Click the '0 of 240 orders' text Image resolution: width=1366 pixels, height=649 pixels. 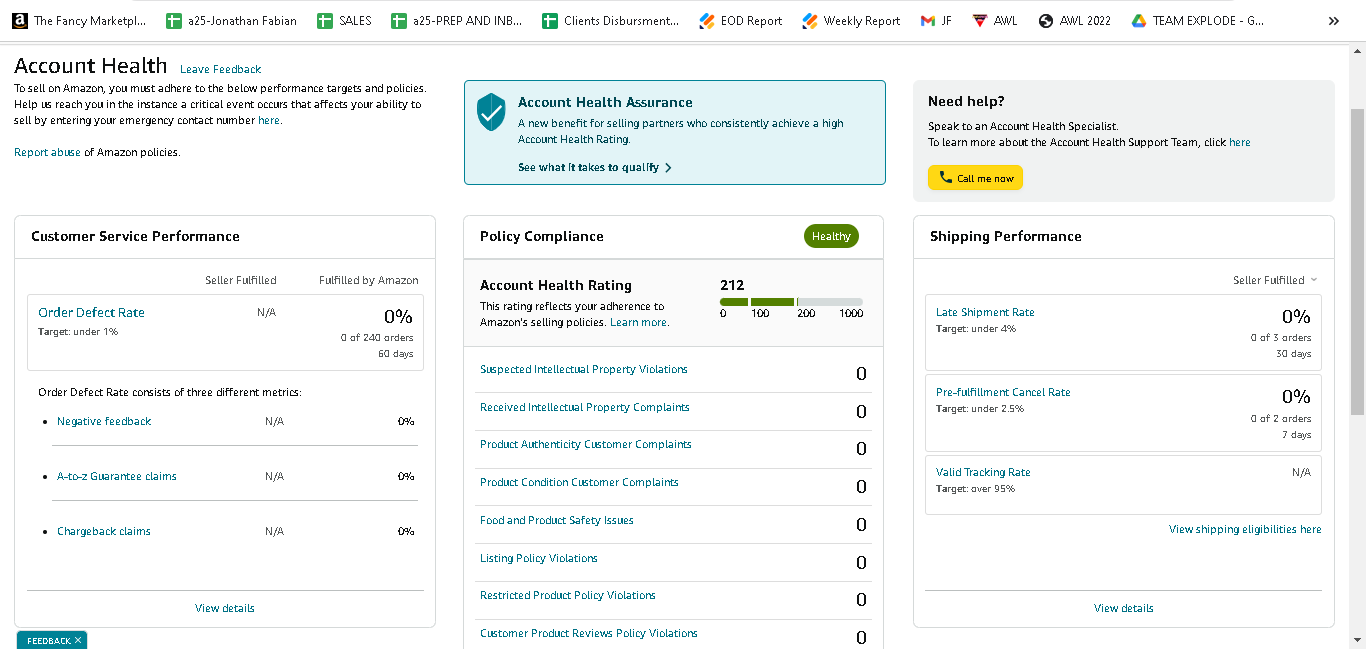tap(377, 338)
